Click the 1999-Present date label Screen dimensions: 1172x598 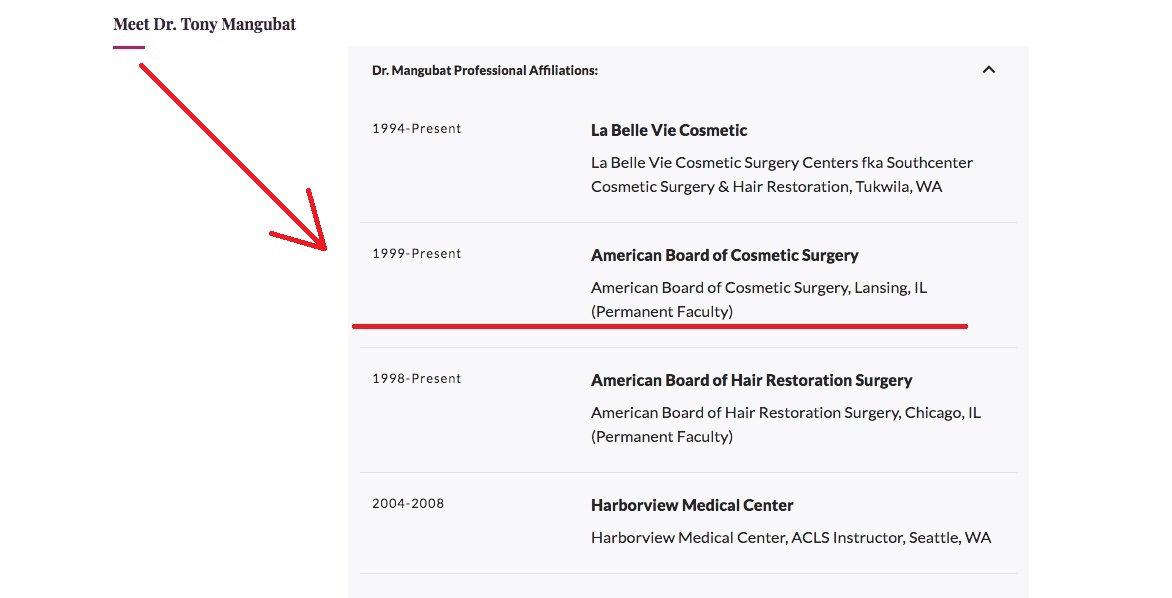tap(416, 253)
